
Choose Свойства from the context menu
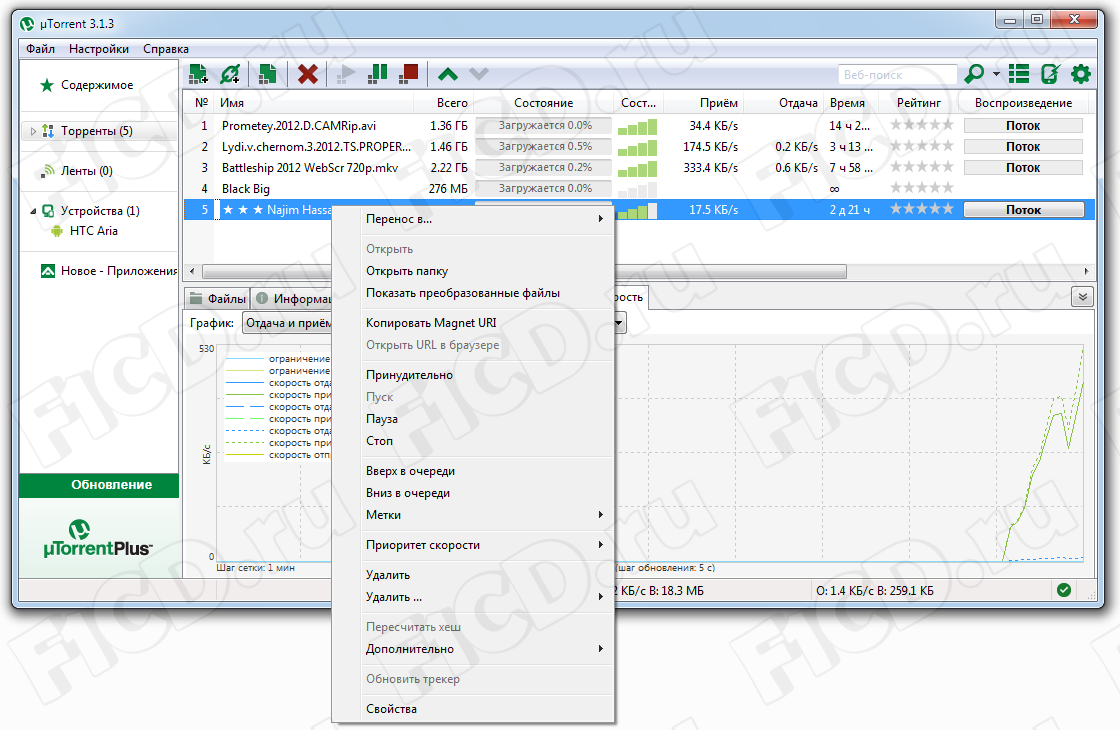point(473,709)
